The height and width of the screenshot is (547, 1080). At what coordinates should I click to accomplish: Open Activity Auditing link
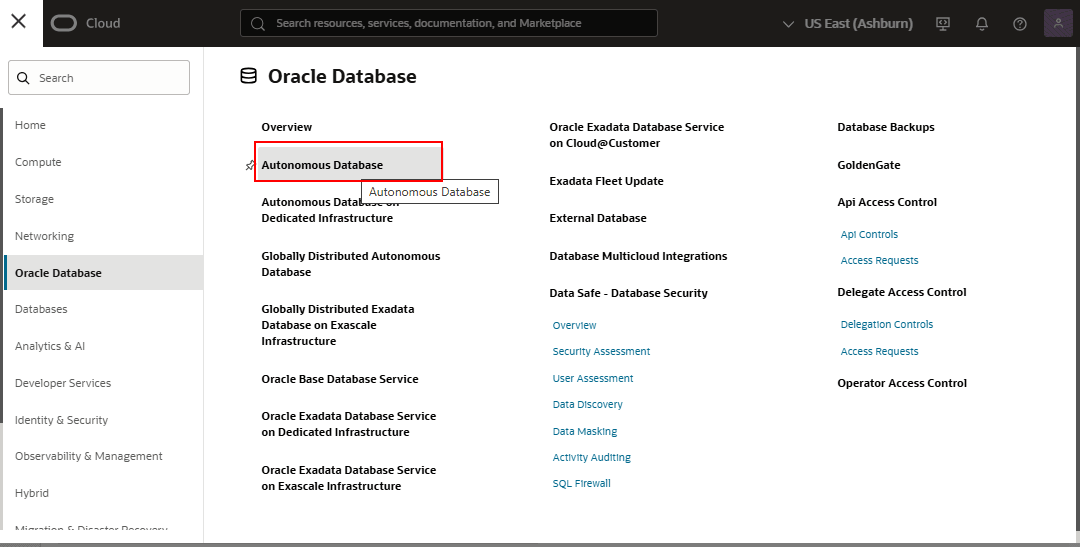click(592, 457)
